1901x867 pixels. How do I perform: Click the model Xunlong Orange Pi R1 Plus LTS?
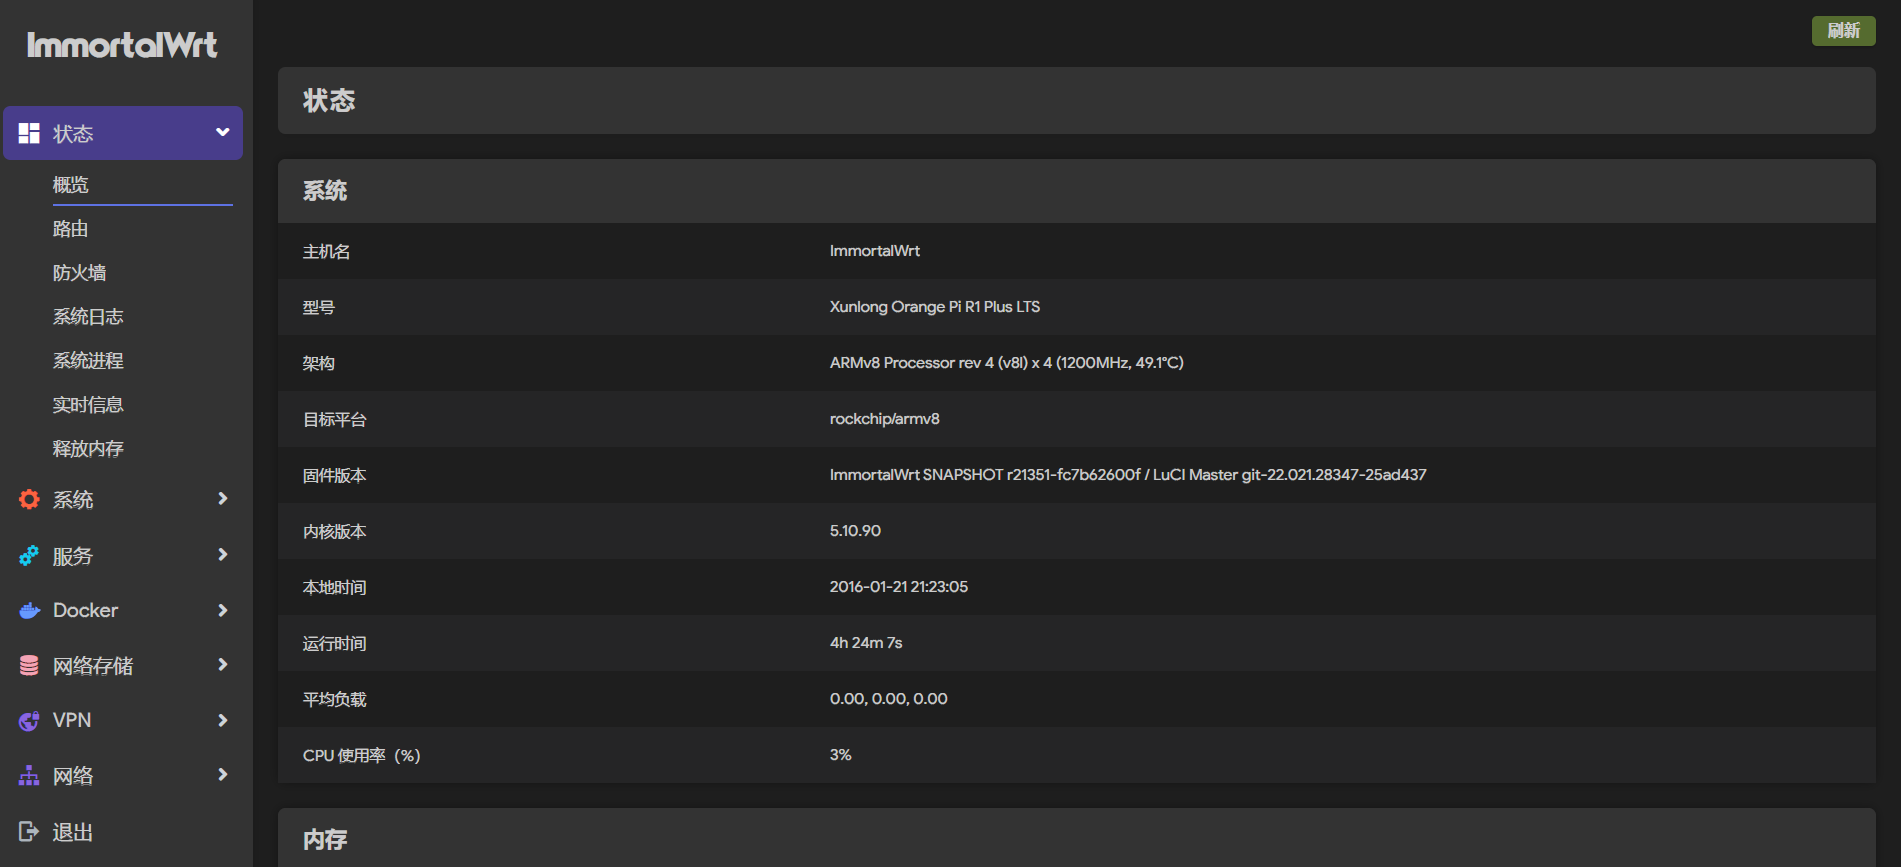click(935, 307)
